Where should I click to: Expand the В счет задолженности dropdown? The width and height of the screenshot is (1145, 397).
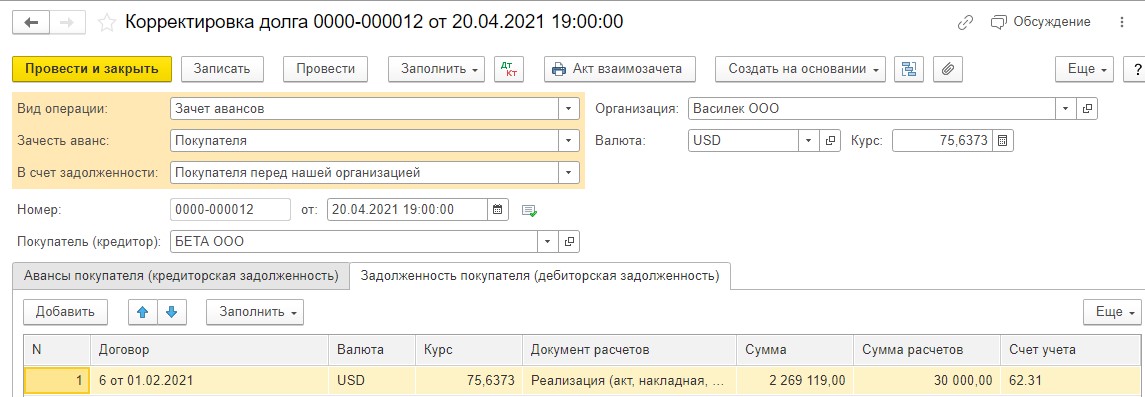[x=568, y=173]
